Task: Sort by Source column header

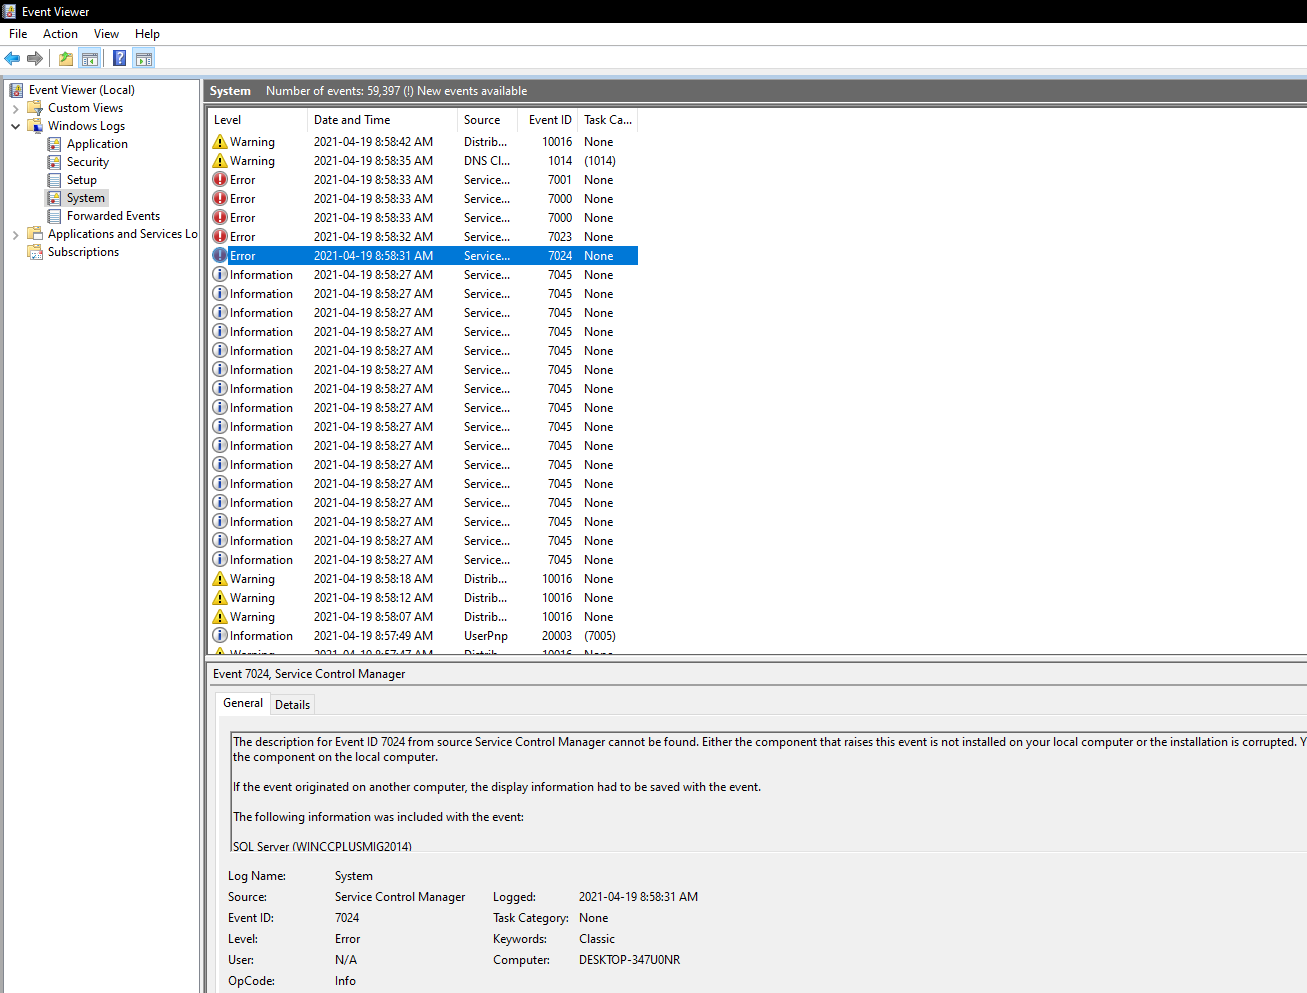Action: pos(487,120)
